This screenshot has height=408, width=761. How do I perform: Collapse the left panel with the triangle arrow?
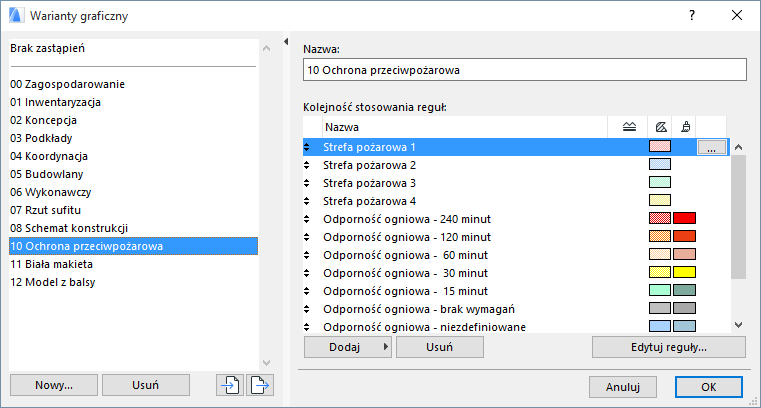(x=287, y=42)
